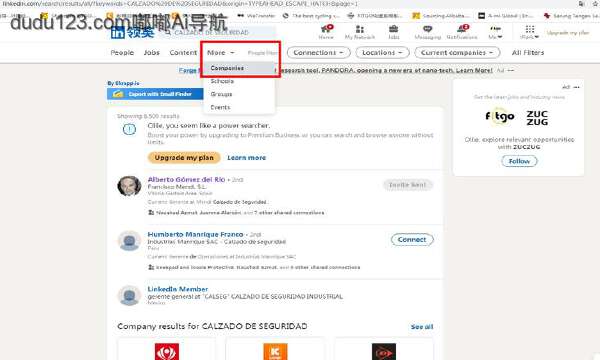Expand the Locations filter dropdown

pos(382,52)
